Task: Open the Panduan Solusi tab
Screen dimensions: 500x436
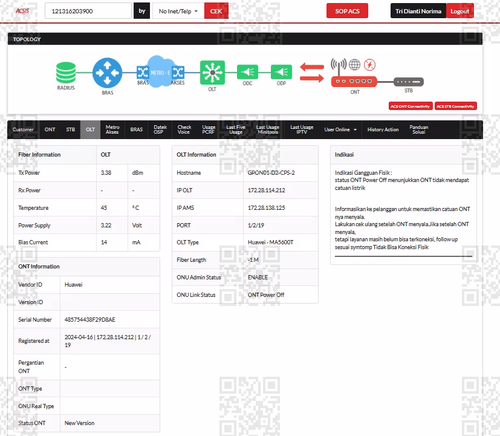Action: click(x=419, y=129)
